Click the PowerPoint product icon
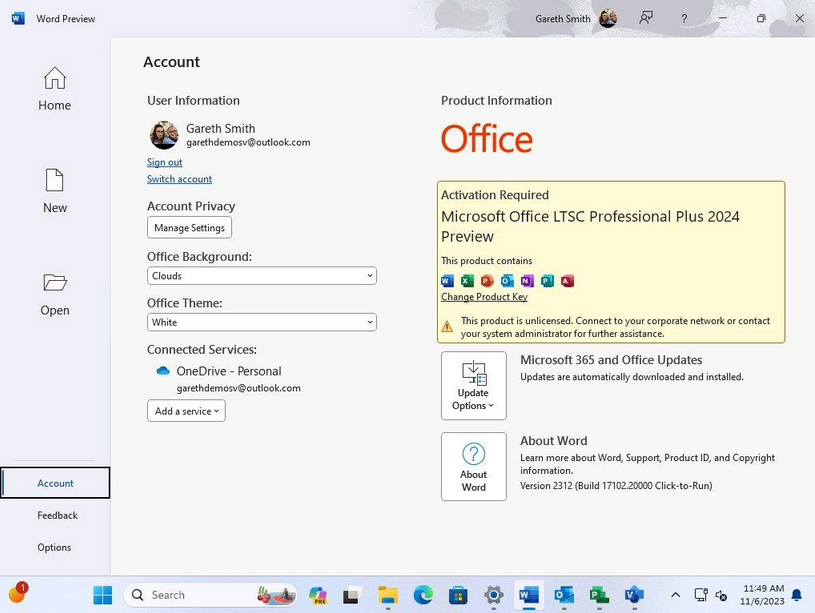Image resolution: width=815 pixels, height=613 pixels. point(487,281)
